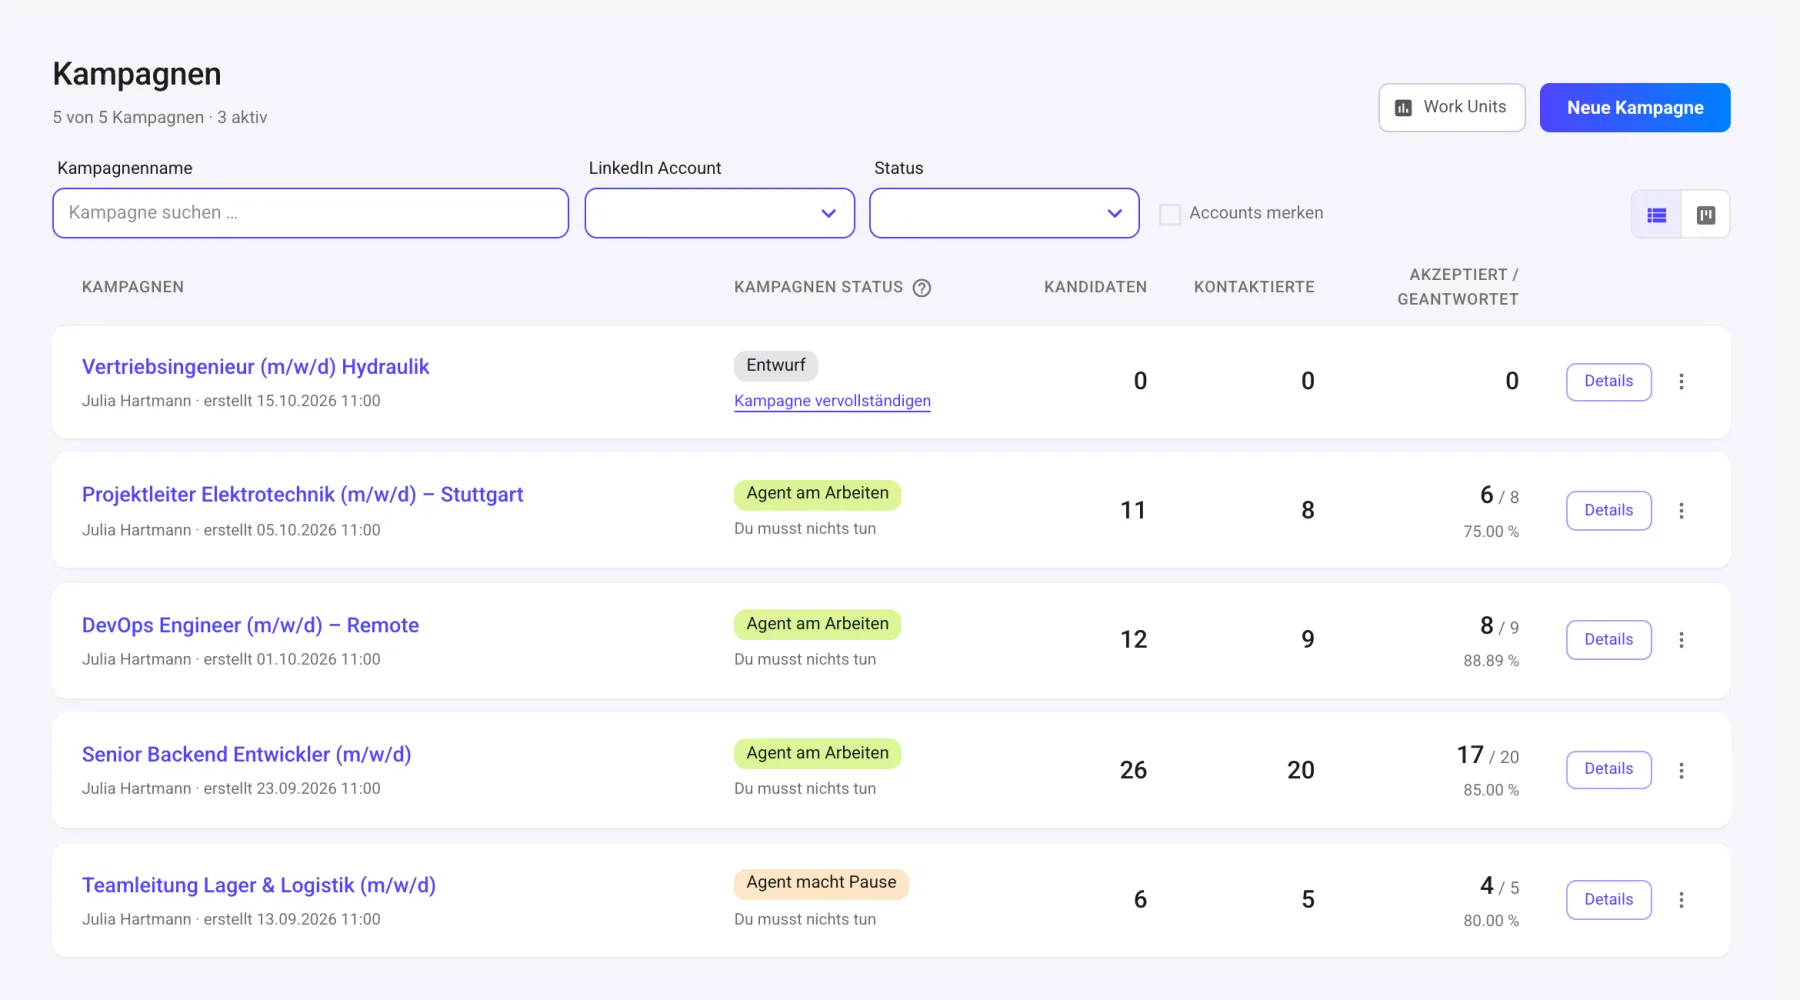Show Details for Projektleiter Elektrotechnik
The width and height of the screenshot is (1800, 1000).
[1608, 511]
